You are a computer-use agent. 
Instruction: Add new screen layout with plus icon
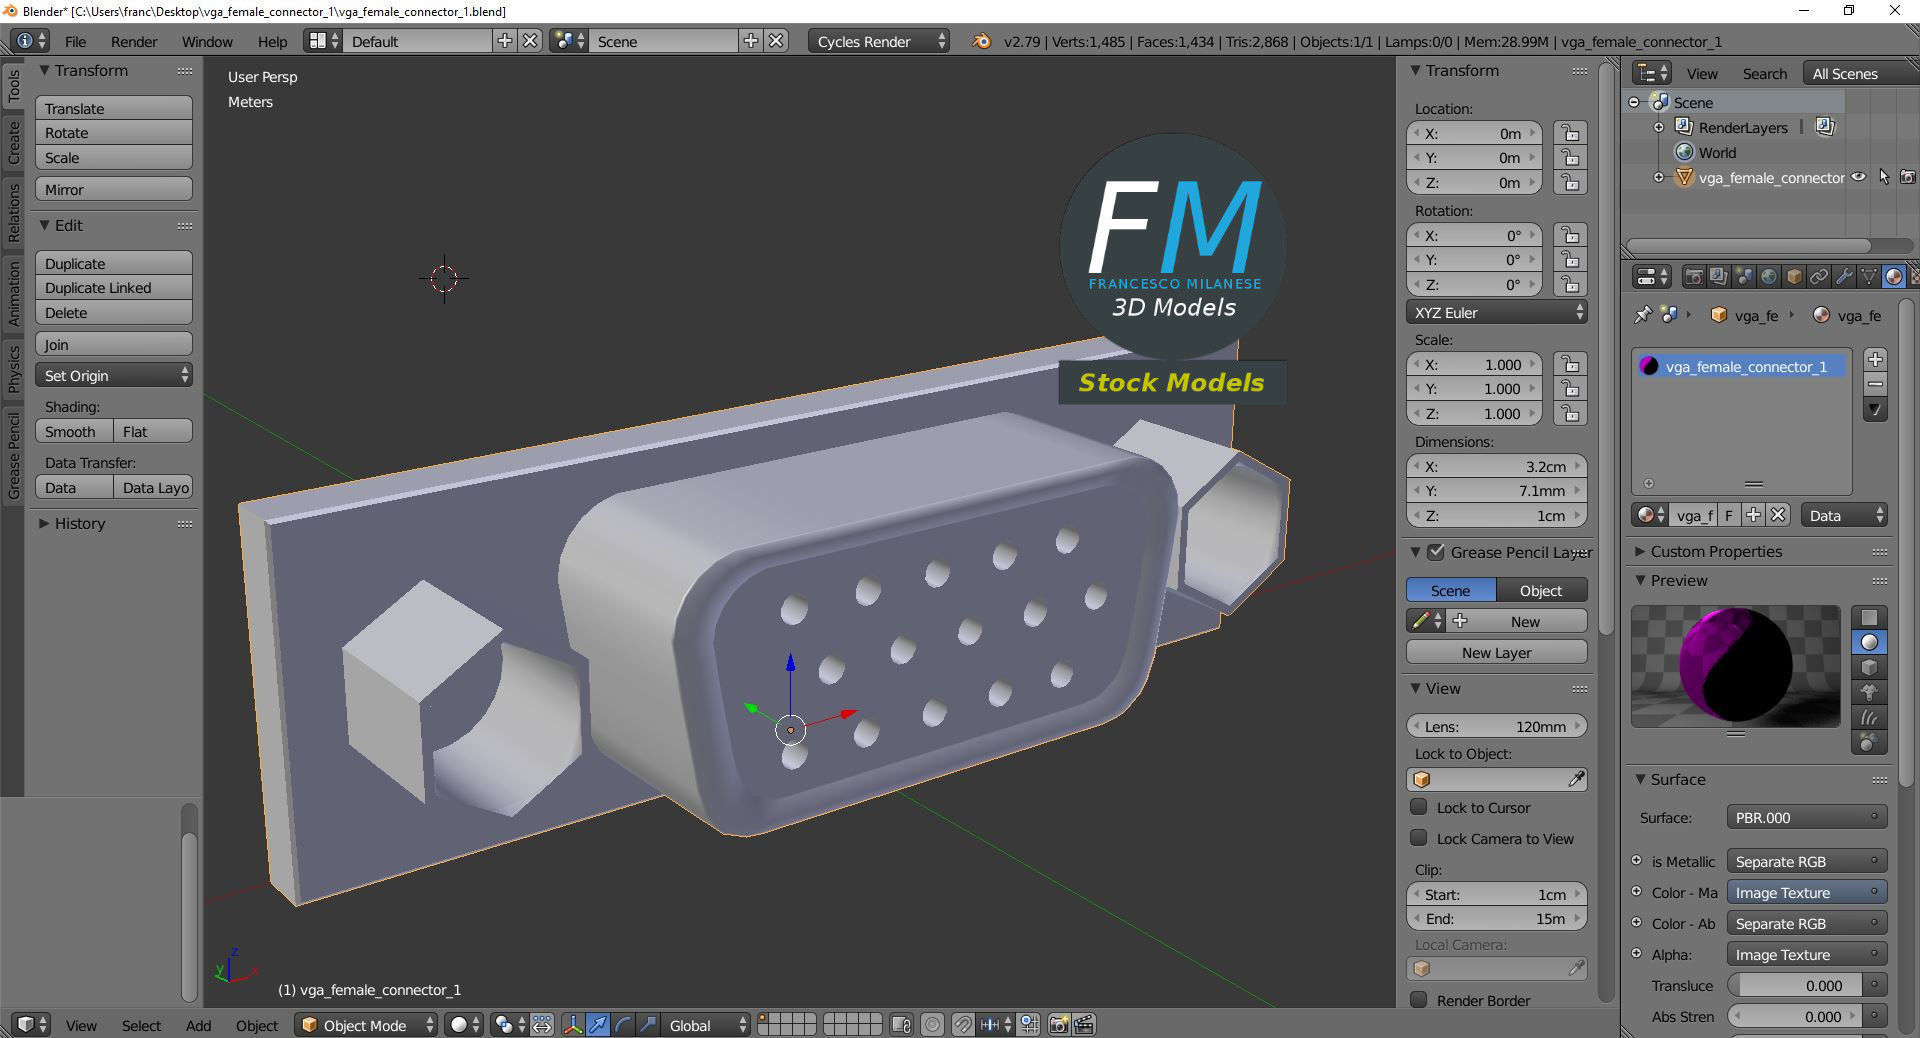(505, 41)
